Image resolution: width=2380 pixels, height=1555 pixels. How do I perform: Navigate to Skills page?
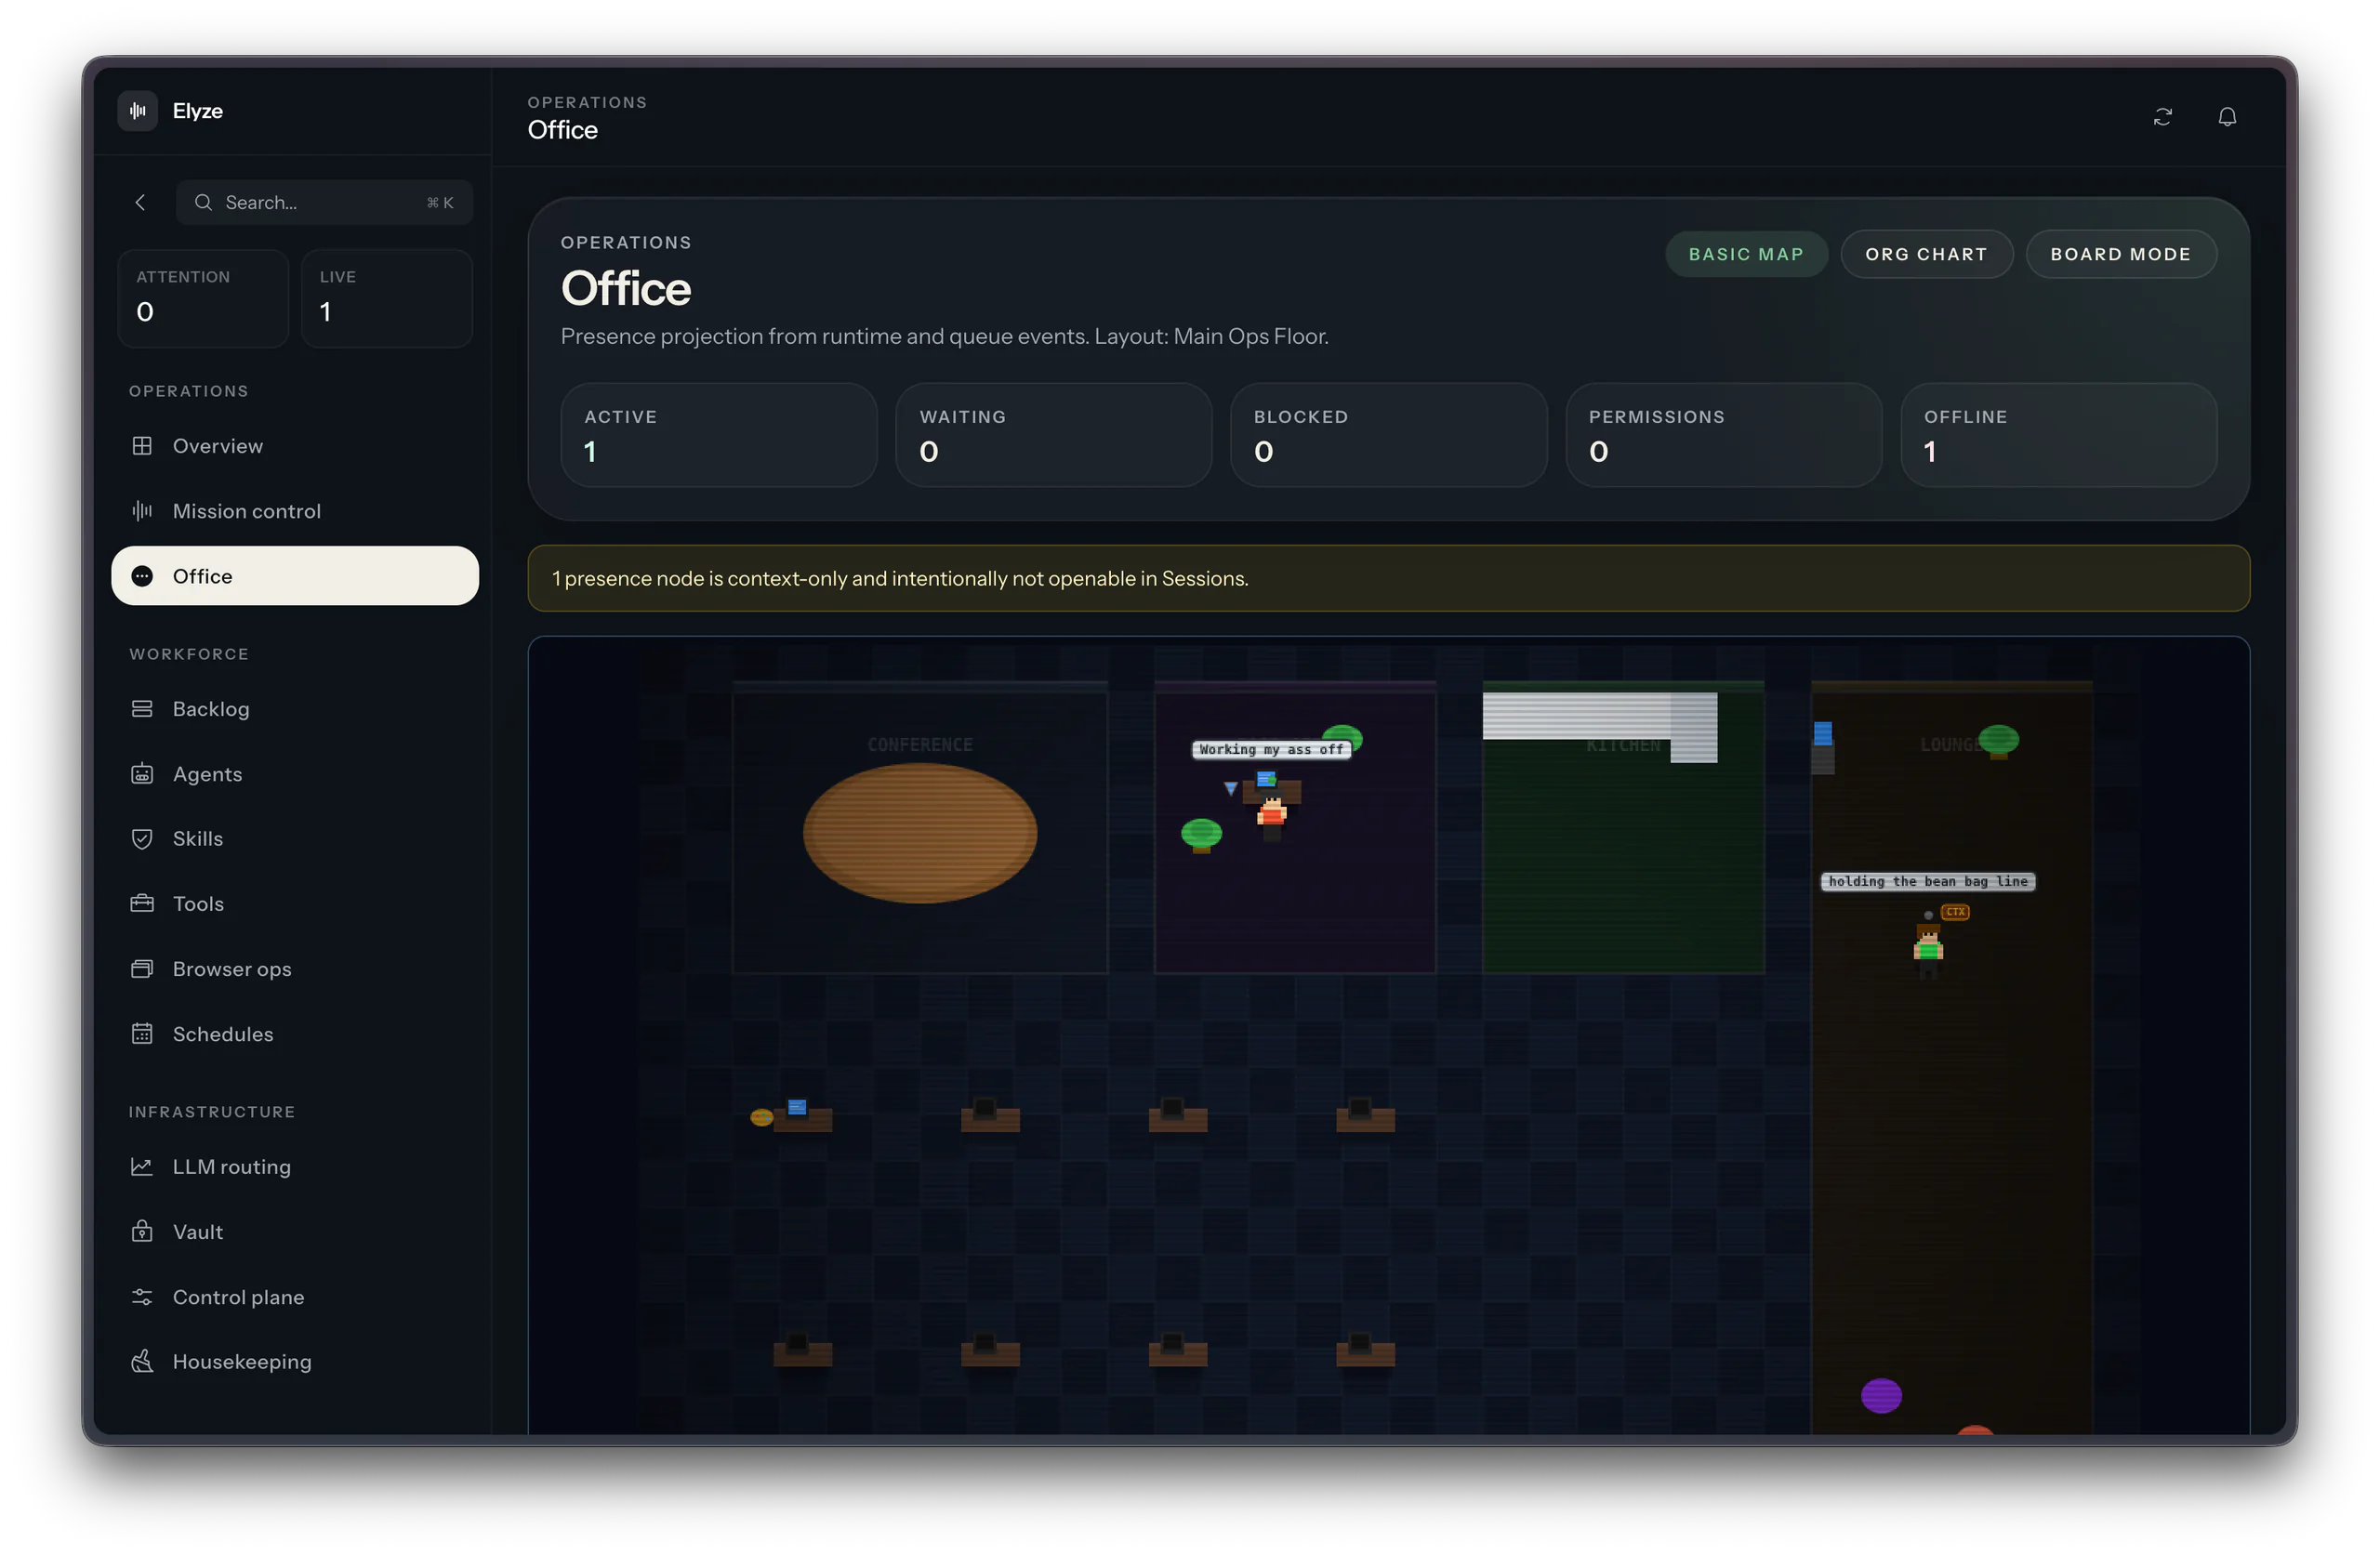point(197,839)
